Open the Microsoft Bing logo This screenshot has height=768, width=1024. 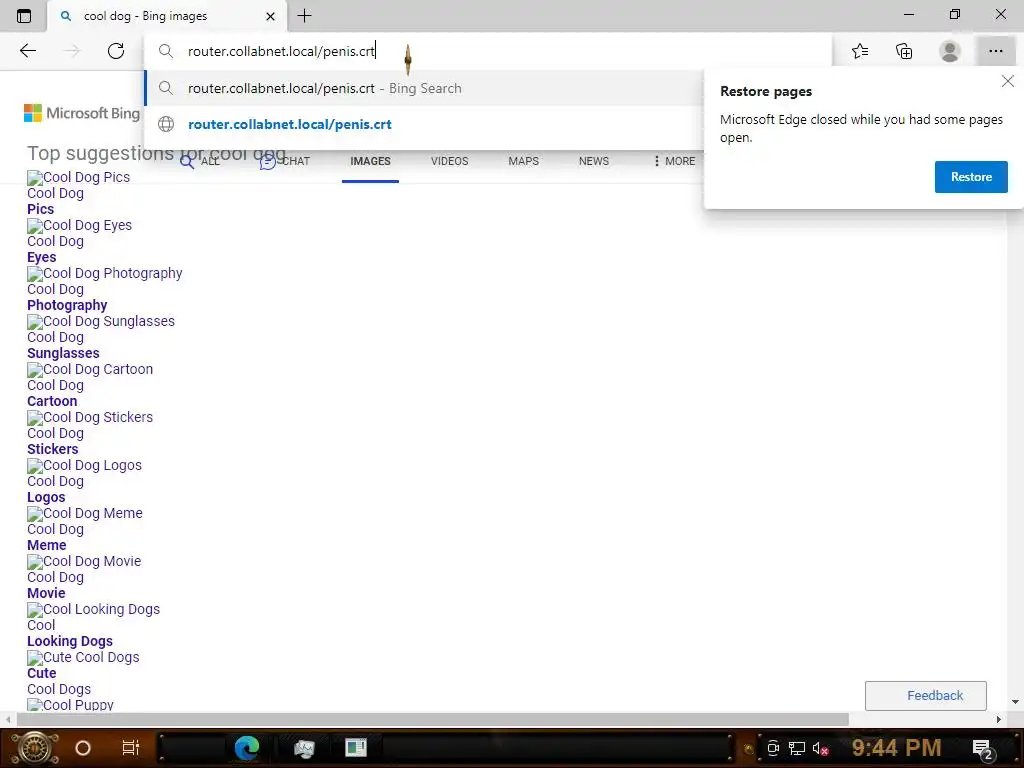click(x=82, y=113)
